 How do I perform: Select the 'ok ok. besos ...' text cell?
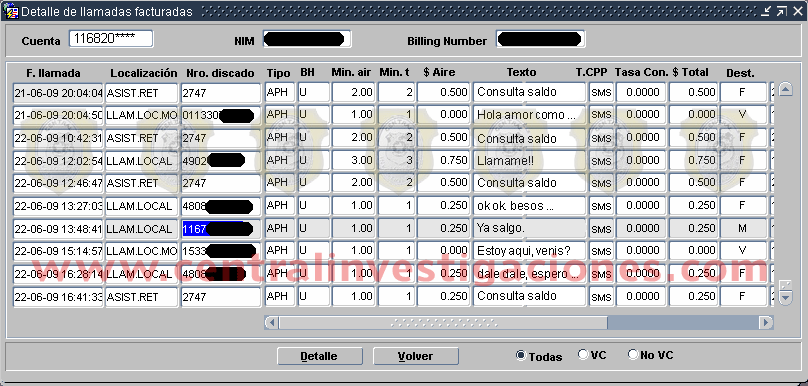tap(530, 206)
